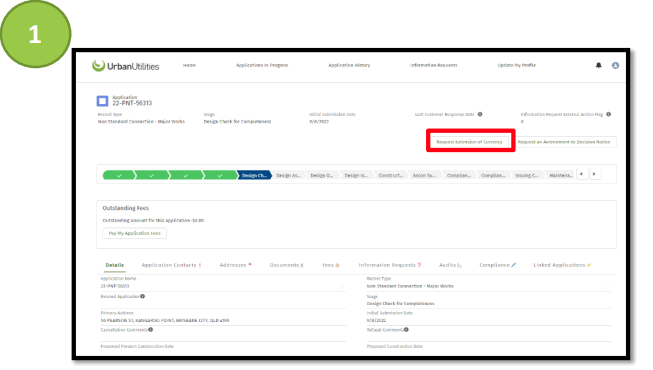Go to Home in the top navigation
The height and width of the screenshot is (370, 653).
tap(189, 65)
